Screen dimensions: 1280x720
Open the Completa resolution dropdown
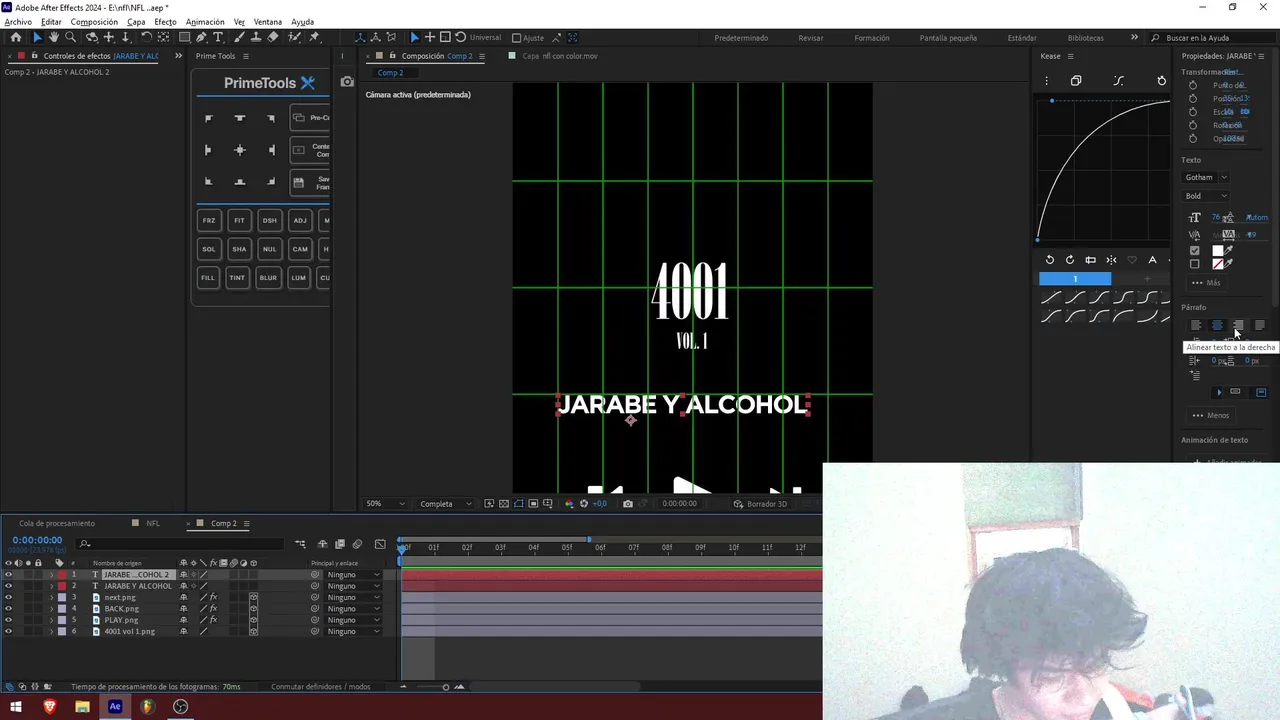coord(446,504)
